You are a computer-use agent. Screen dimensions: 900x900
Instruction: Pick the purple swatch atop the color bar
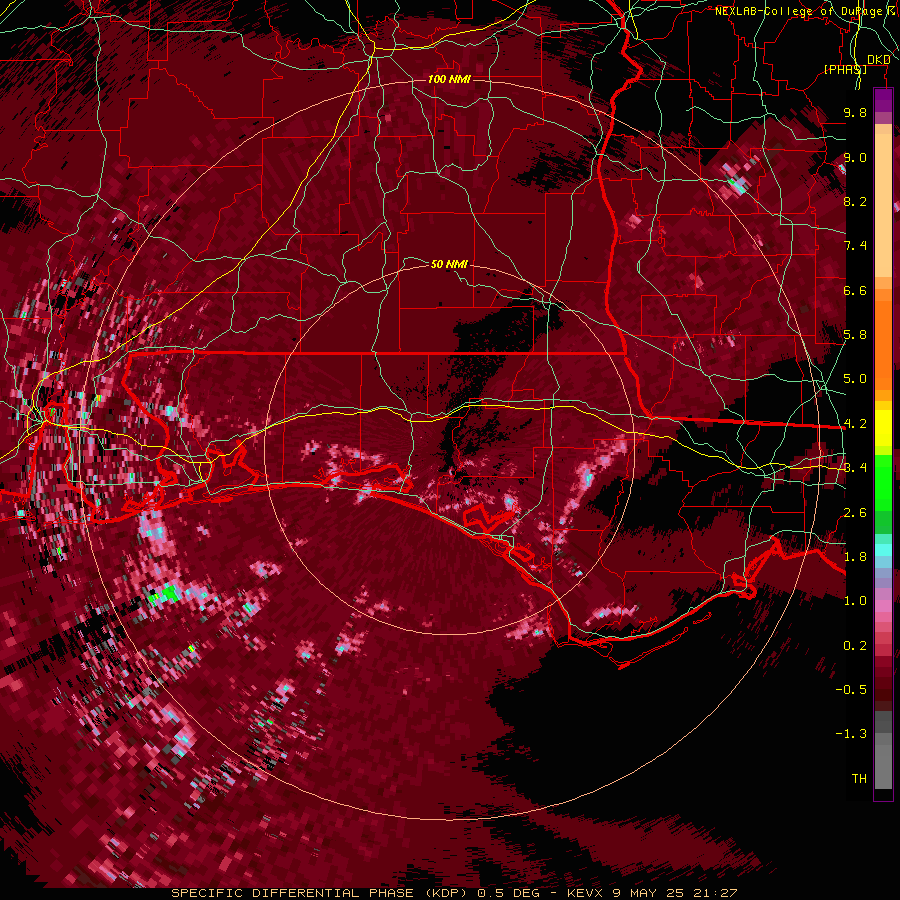(x=883, y=101)
